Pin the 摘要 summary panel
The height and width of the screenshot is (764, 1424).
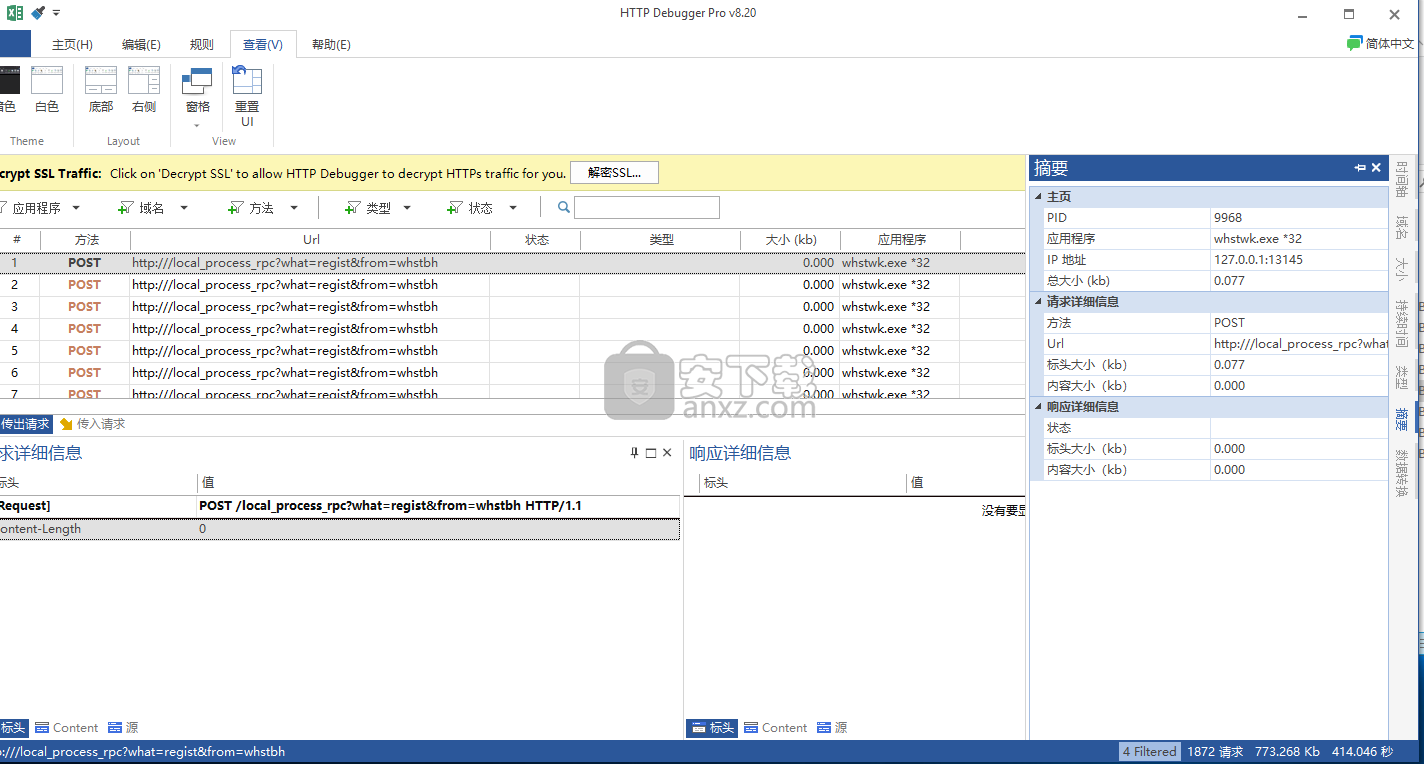point(1360,168)
